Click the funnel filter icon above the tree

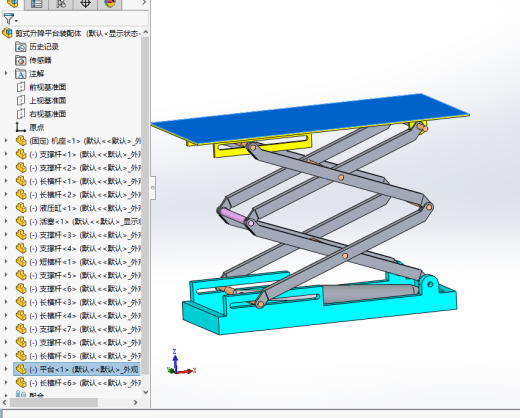click(x=9, y=19)
